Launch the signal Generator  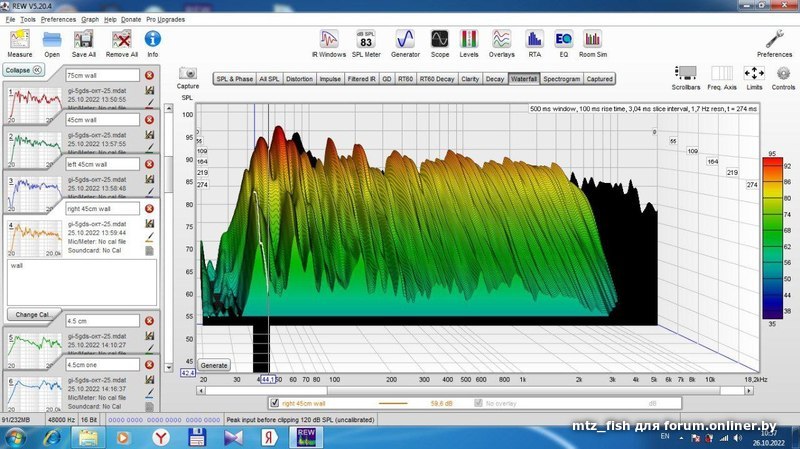click(405, 40)
